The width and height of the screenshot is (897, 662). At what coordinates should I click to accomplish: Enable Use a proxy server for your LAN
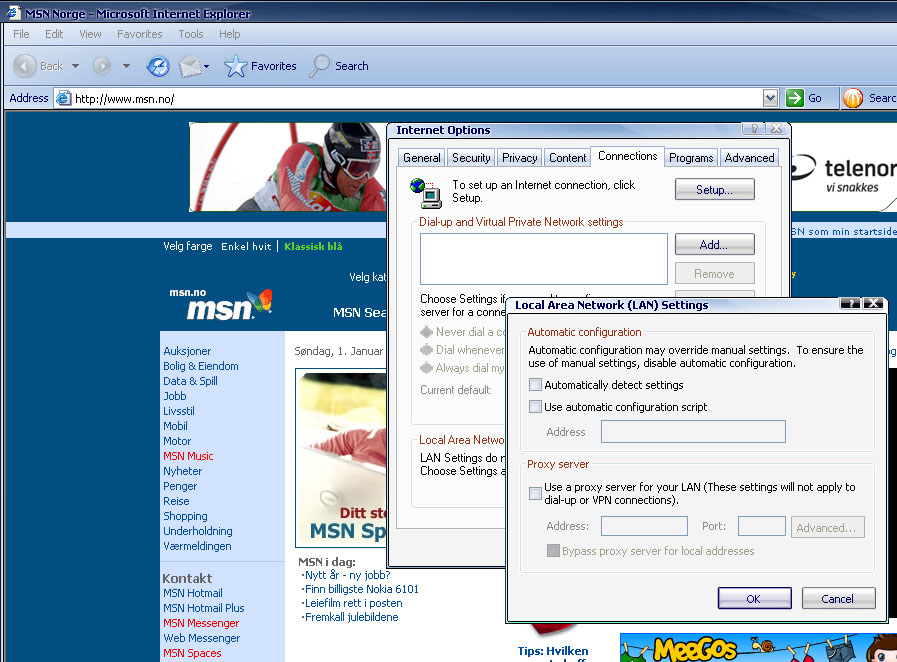[x=535, y=493]
